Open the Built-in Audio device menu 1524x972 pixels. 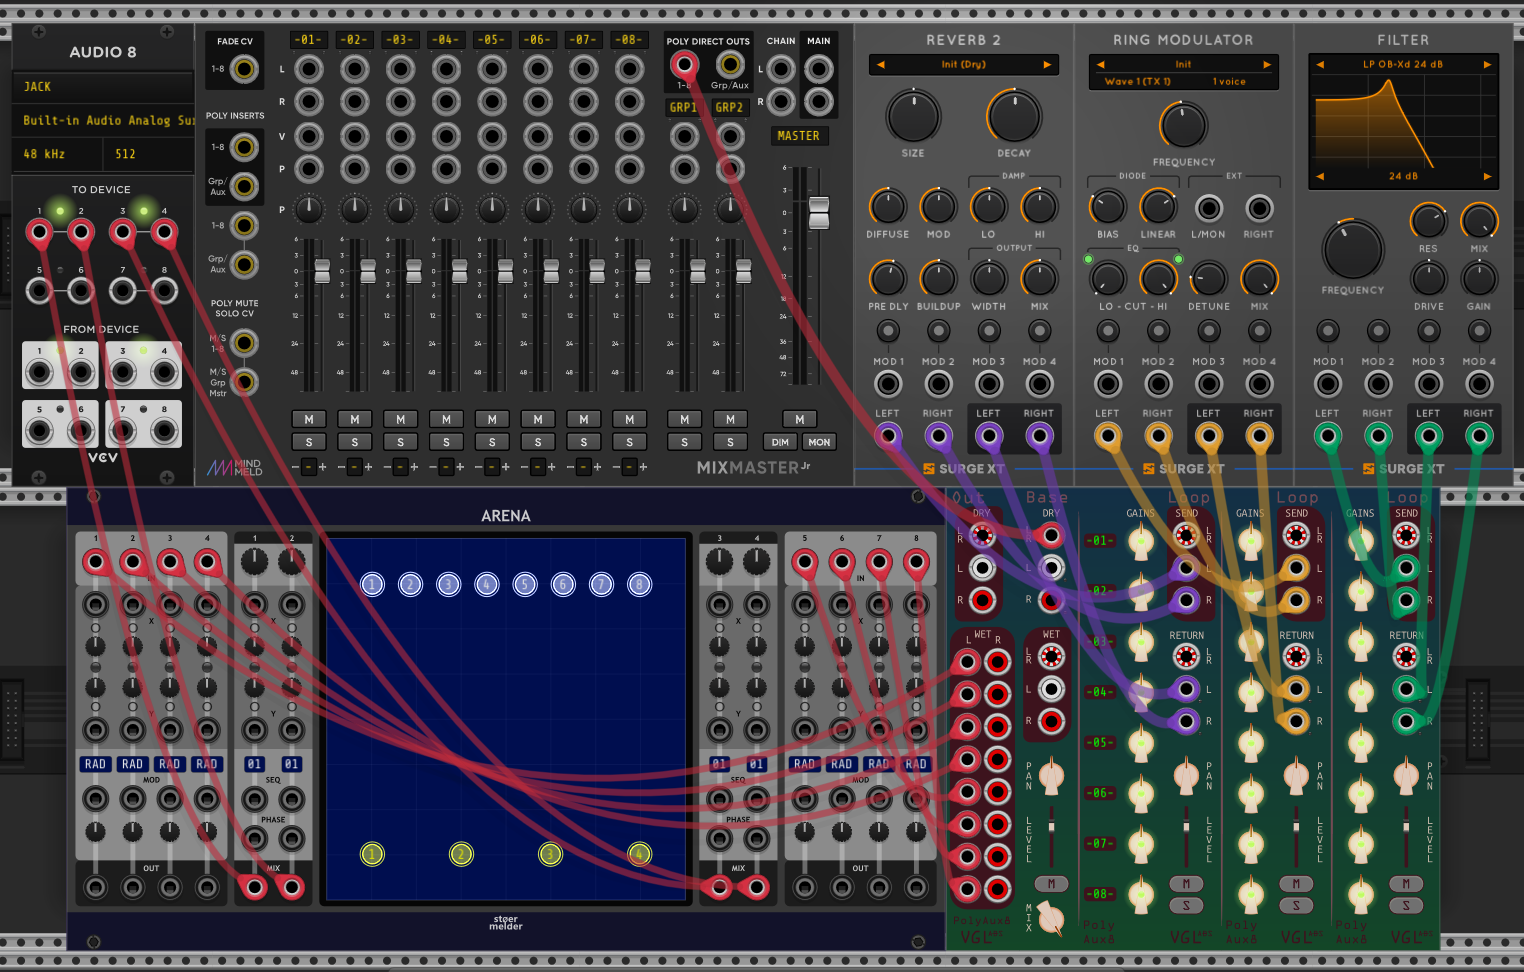click(x=103, y=120)
